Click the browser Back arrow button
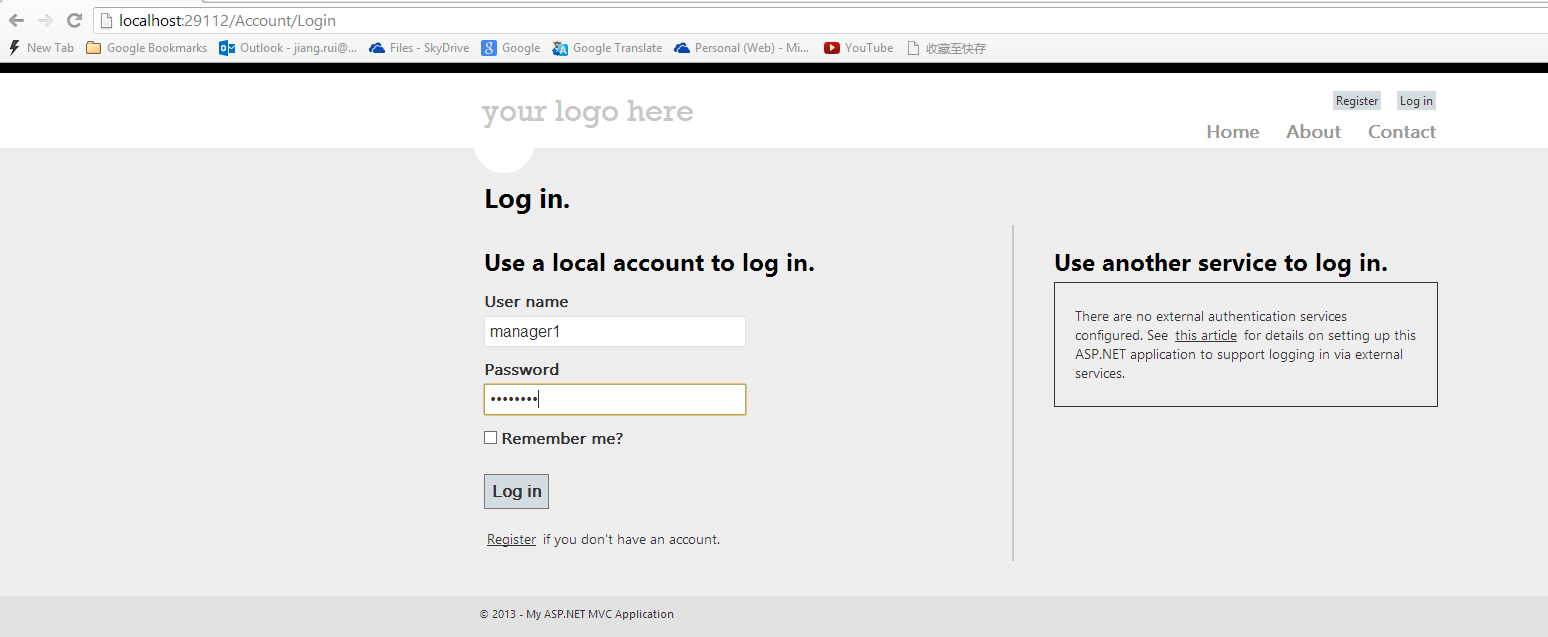 click(x=16, y=20)
